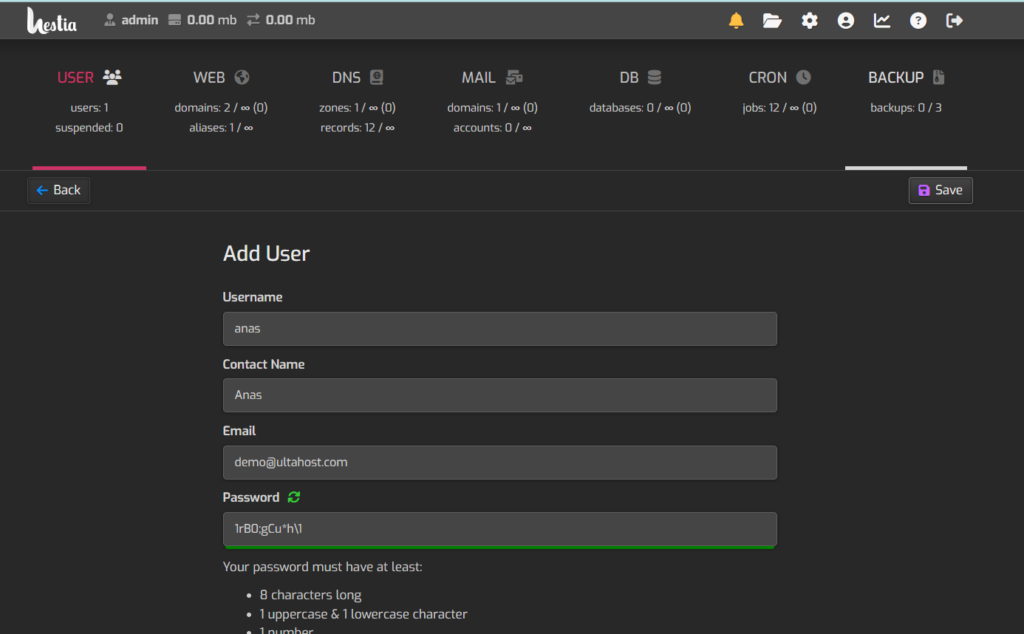Viewport: 1024px width, 634px height.
Task: Switch to the DNS tab
Action: 357,101
